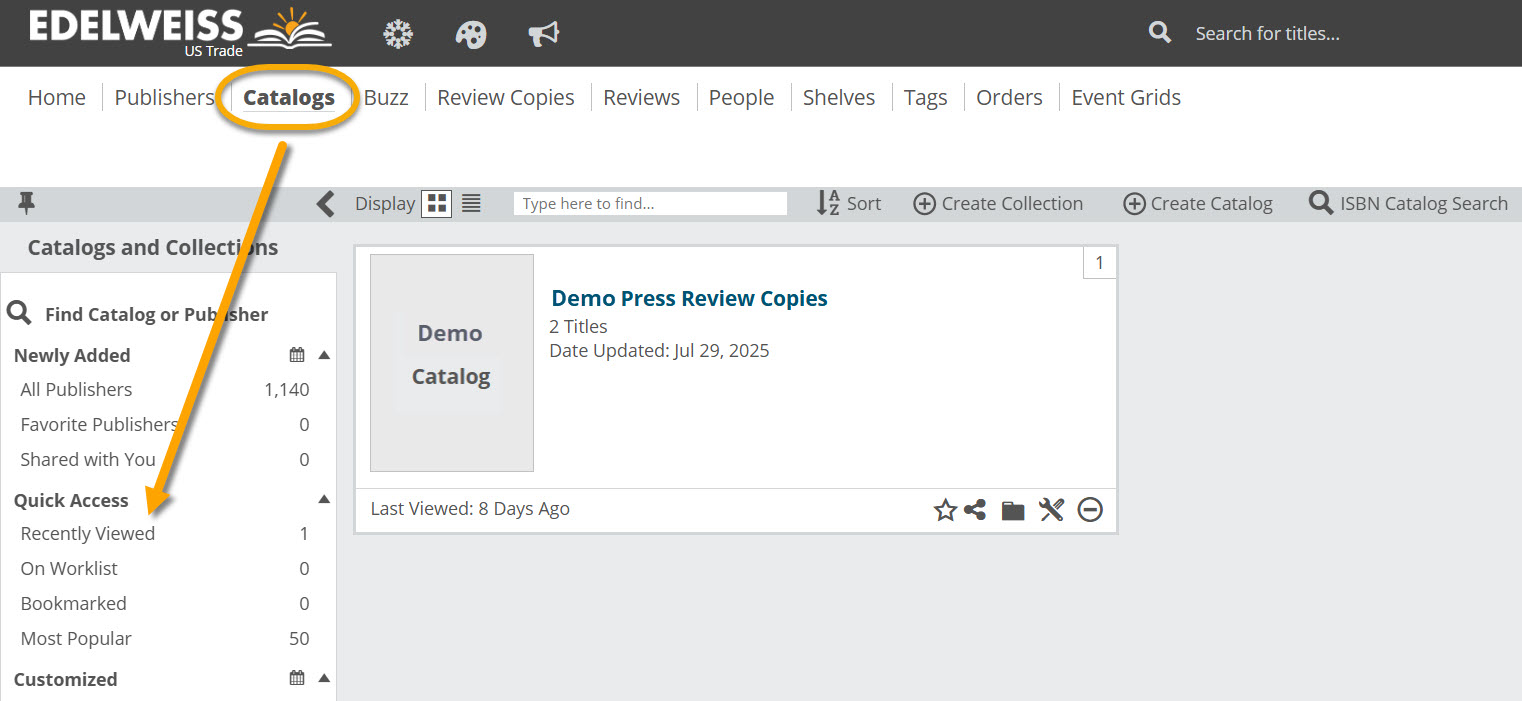Open the Catalogs tab
Viewport: 1522px width, 701px height.
point(289,98)
